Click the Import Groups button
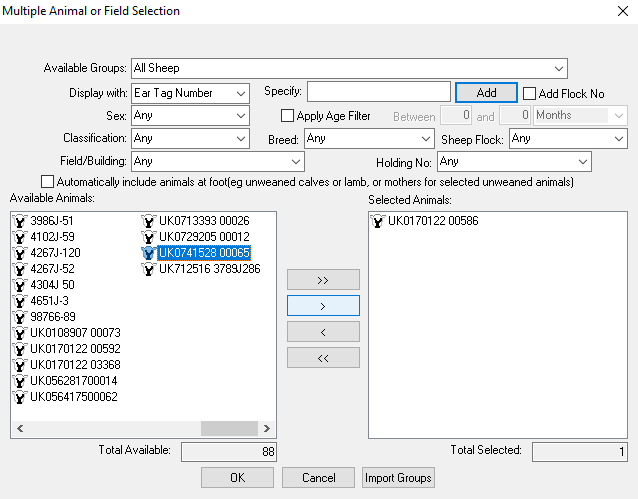 [398, 478]
